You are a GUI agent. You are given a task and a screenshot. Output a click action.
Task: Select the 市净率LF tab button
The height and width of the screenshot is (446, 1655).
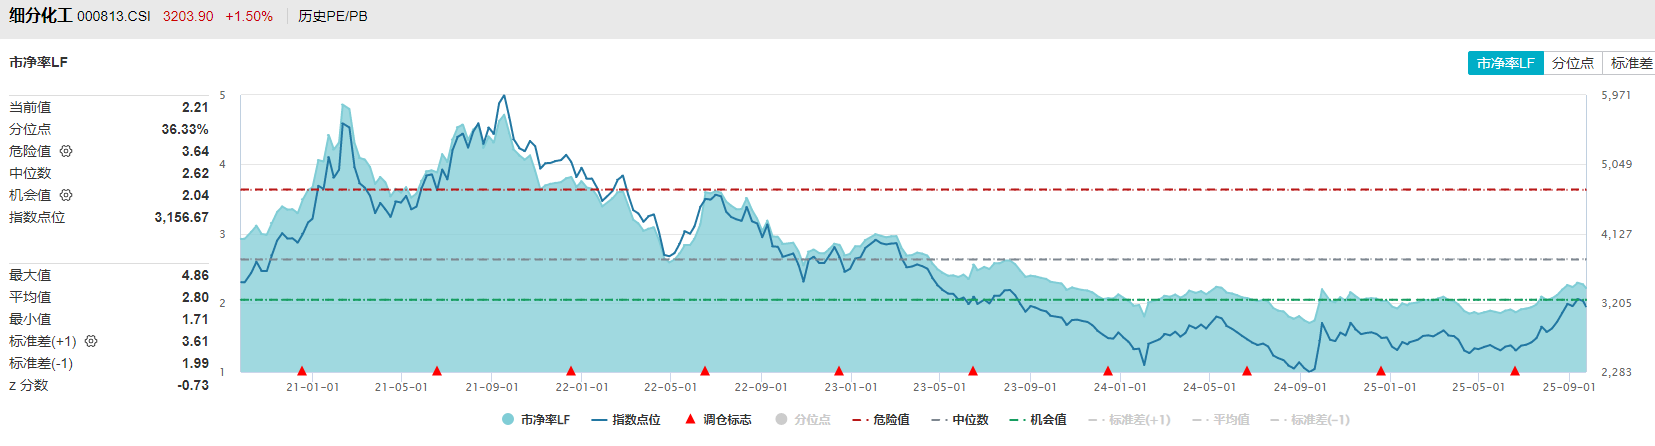[x=1506, y=63]
